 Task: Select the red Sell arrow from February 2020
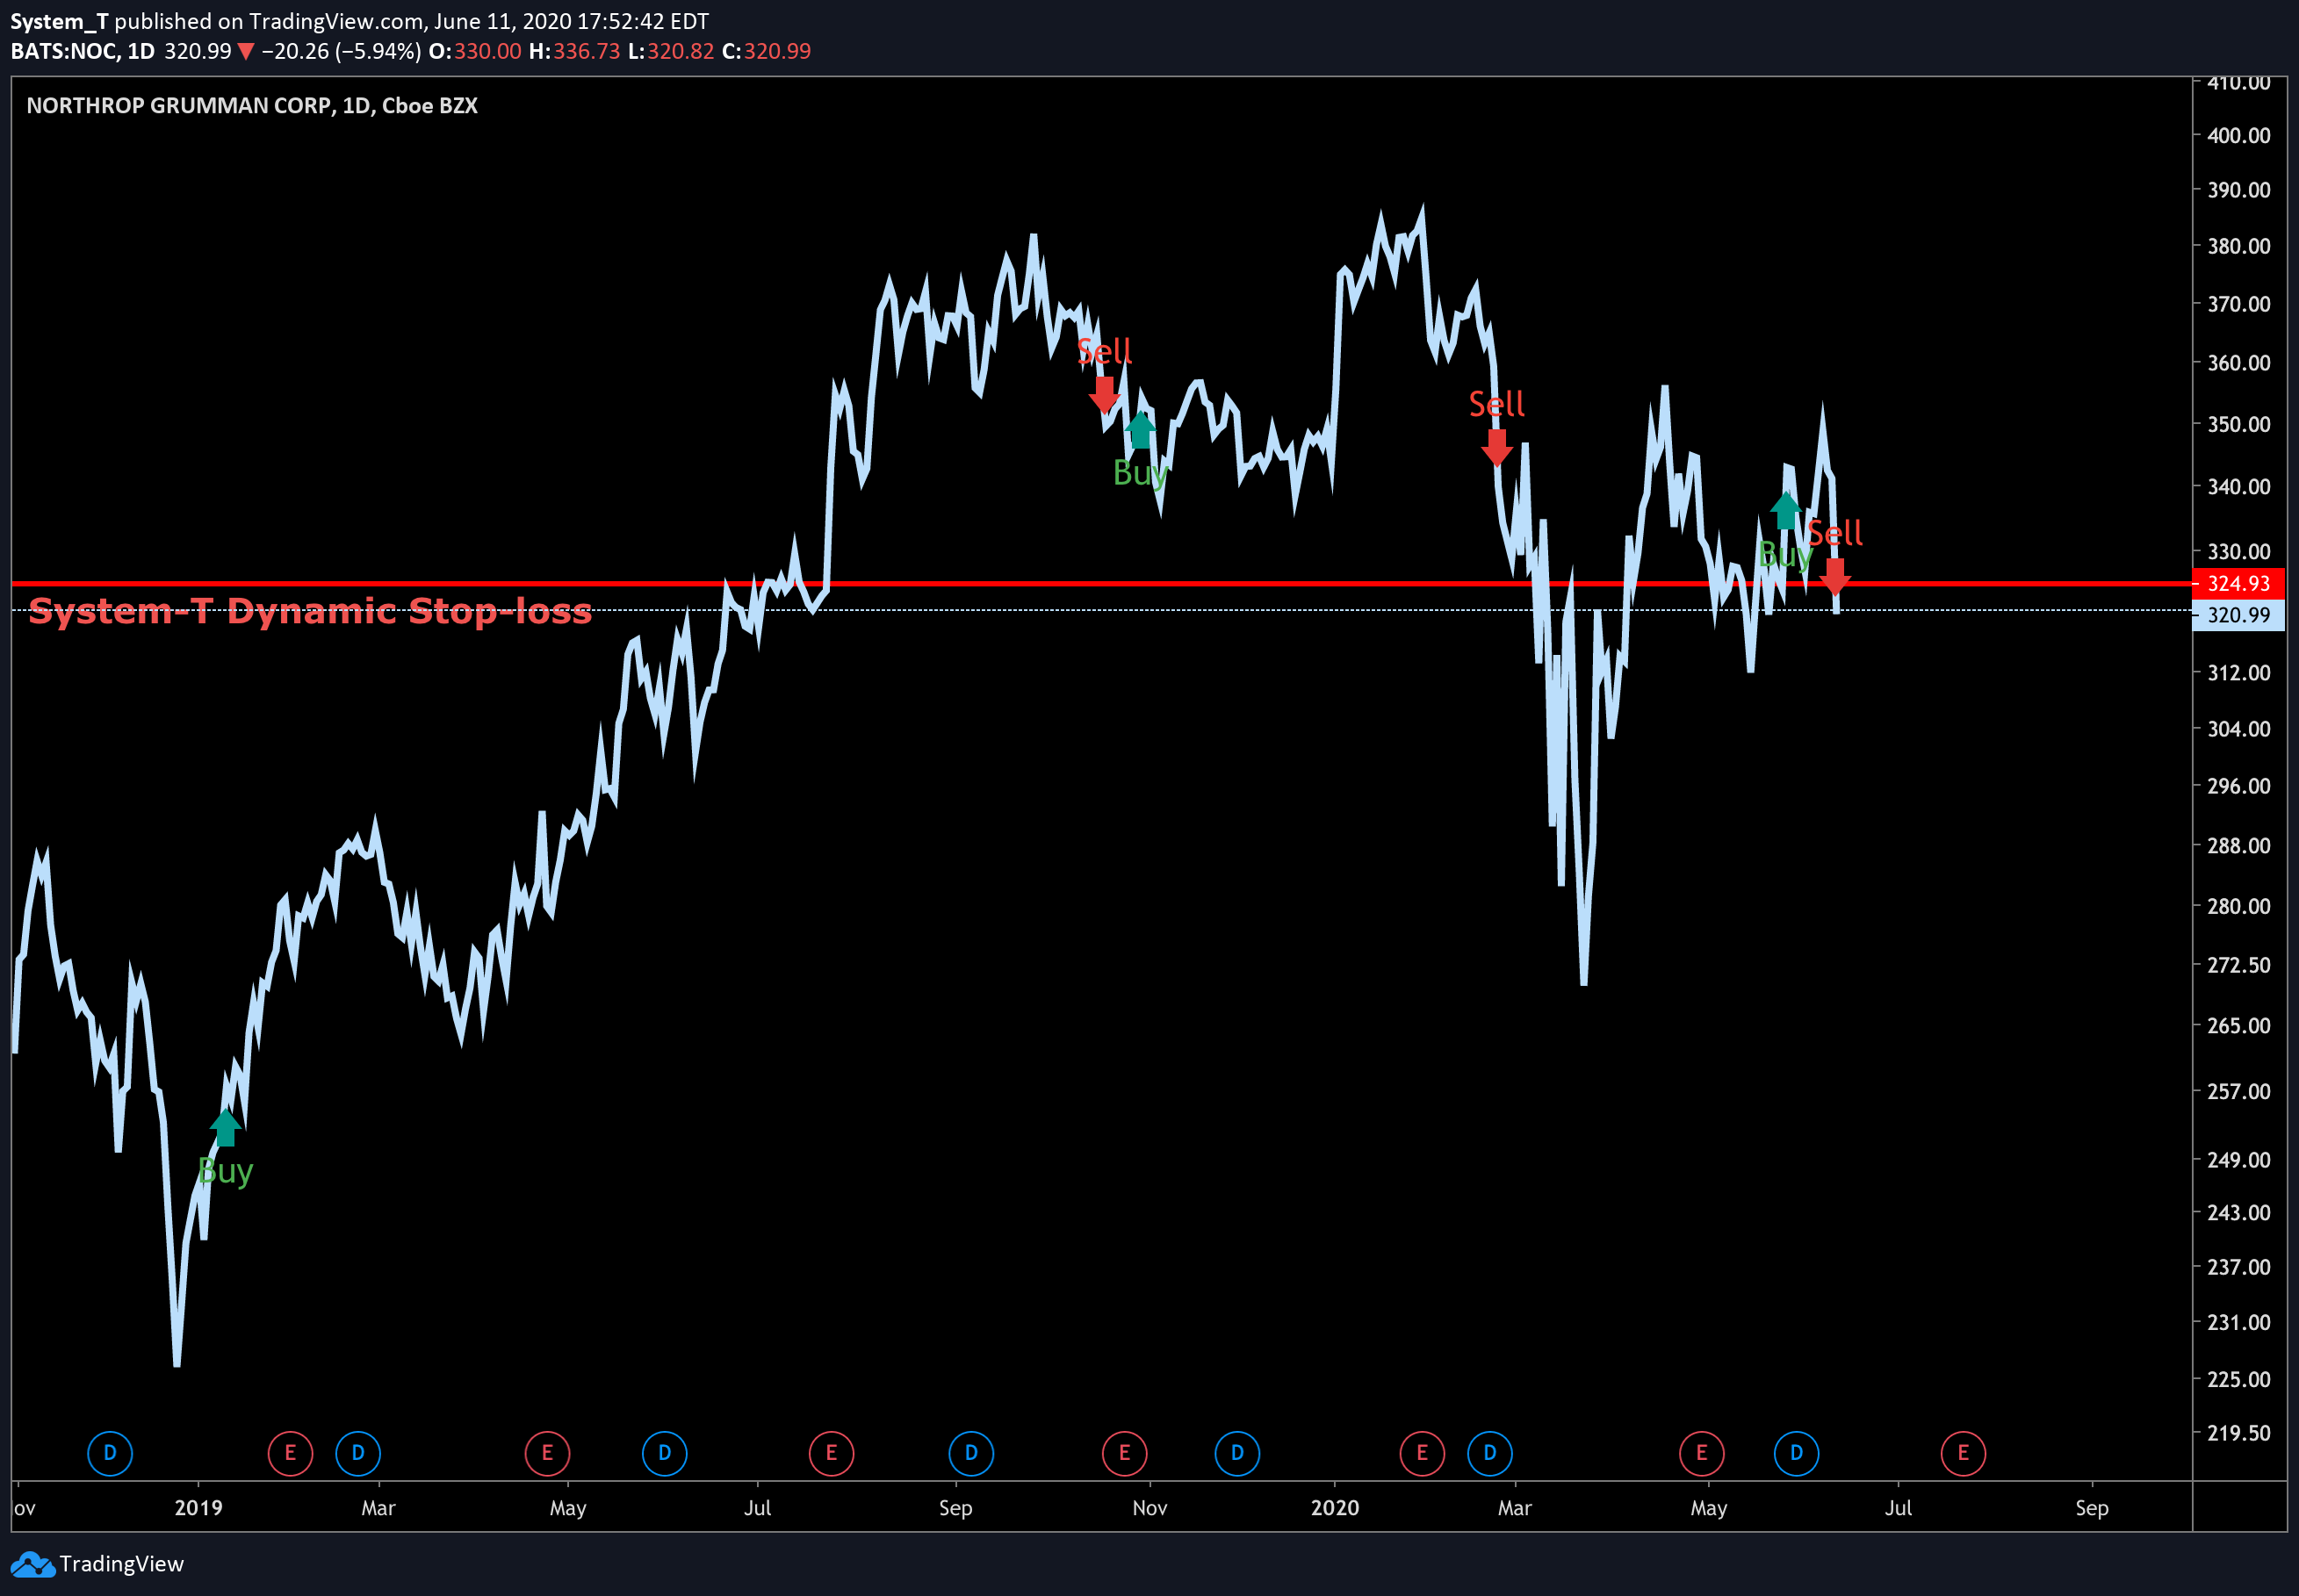tap(1496, 448)
